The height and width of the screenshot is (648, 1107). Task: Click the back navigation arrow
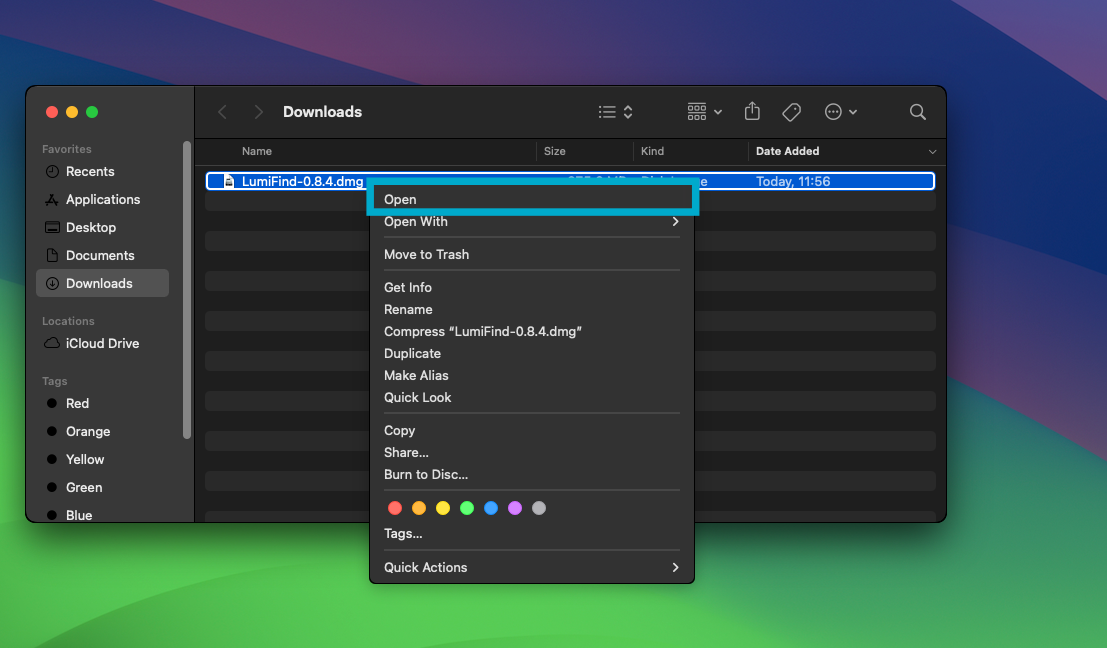222,112
